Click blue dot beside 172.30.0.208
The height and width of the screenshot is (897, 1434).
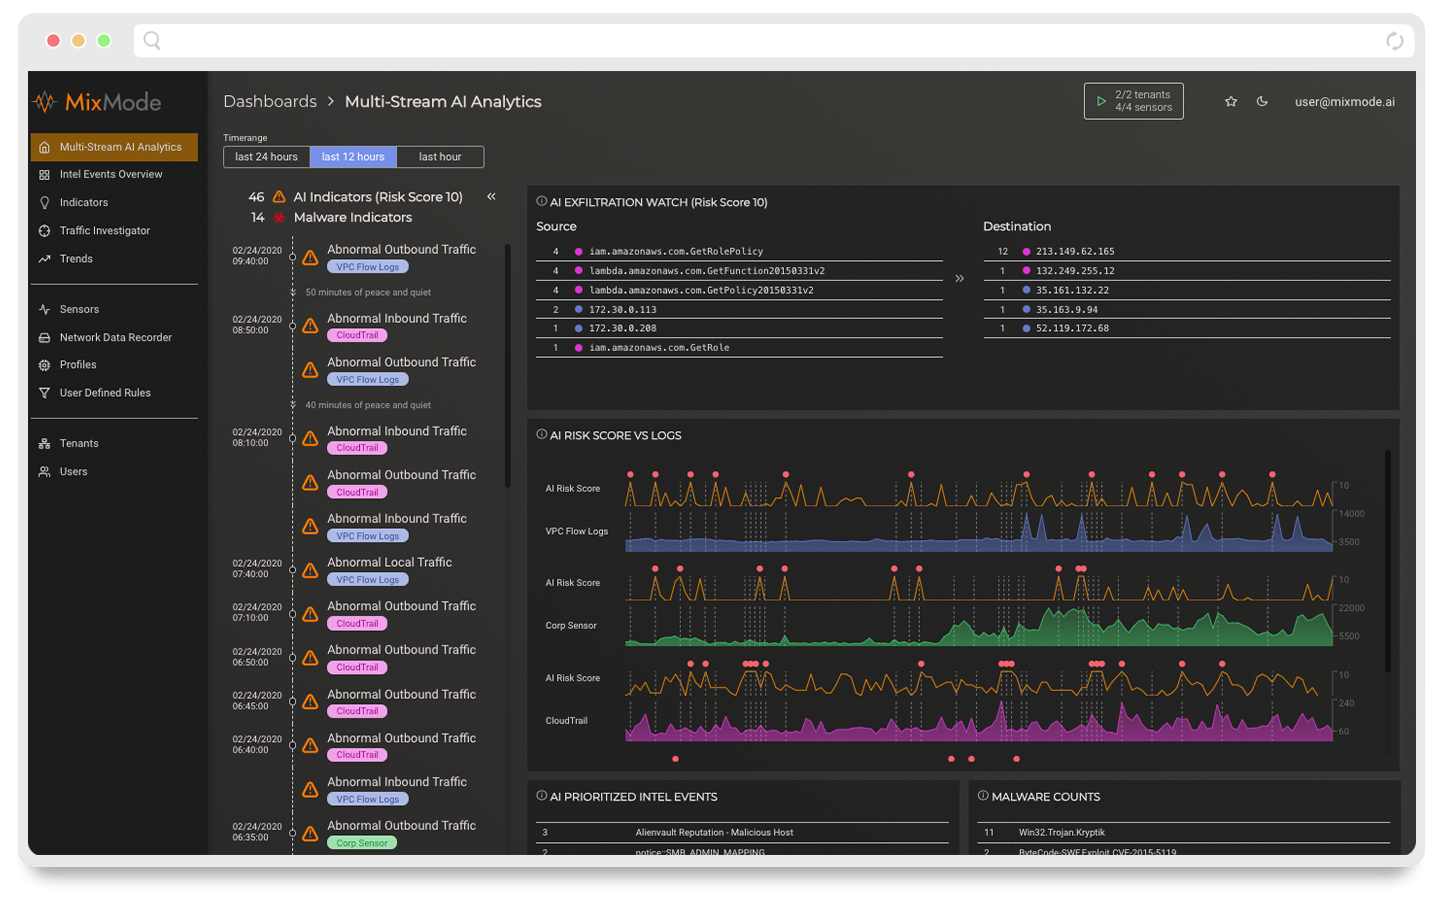578,329
